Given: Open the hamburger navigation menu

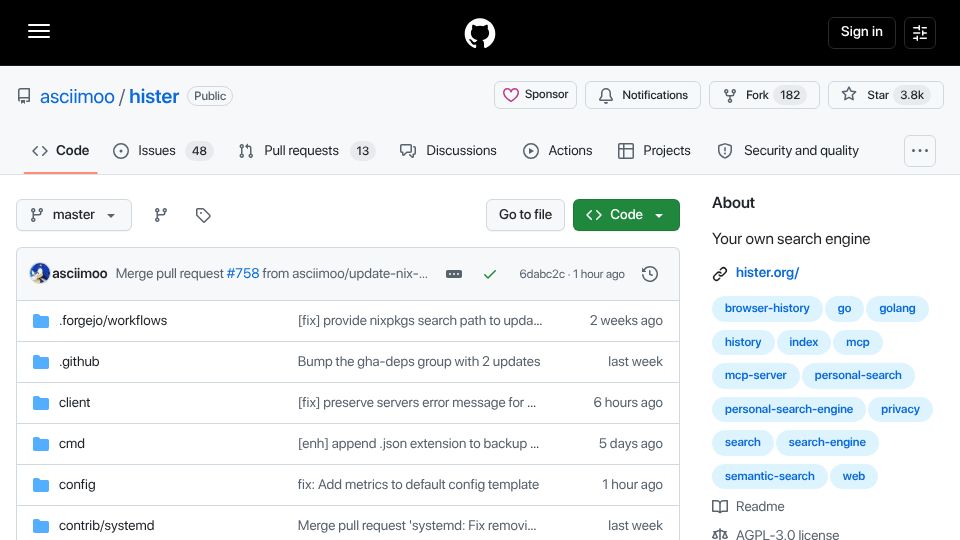Looking at the screenshot, I should (x=39, y=32).
